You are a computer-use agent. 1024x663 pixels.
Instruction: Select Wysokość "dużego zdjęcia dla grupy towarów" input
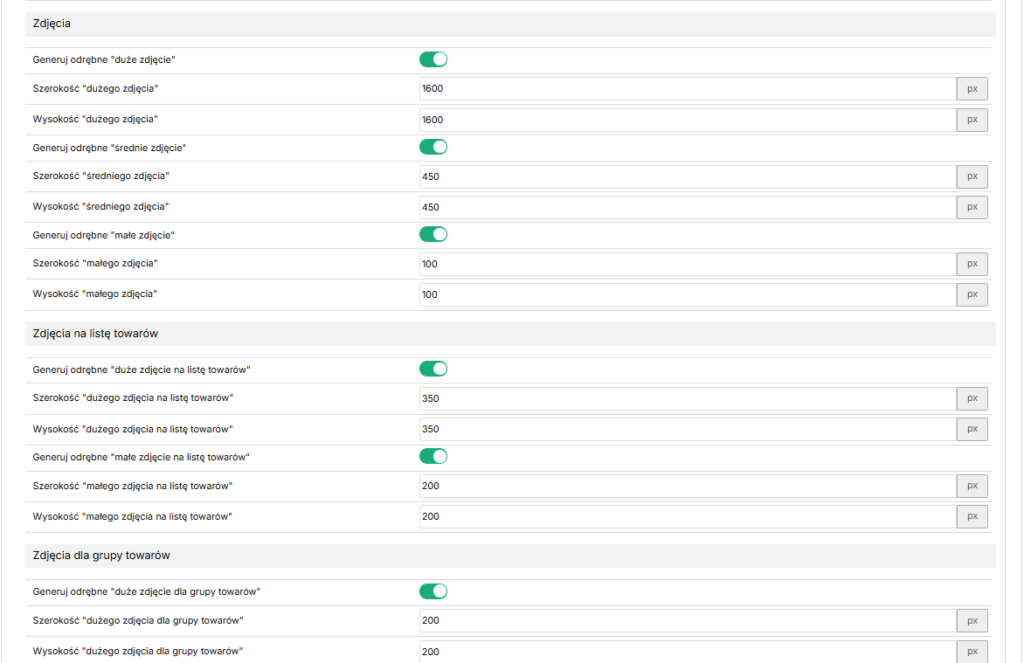[688, 651]
